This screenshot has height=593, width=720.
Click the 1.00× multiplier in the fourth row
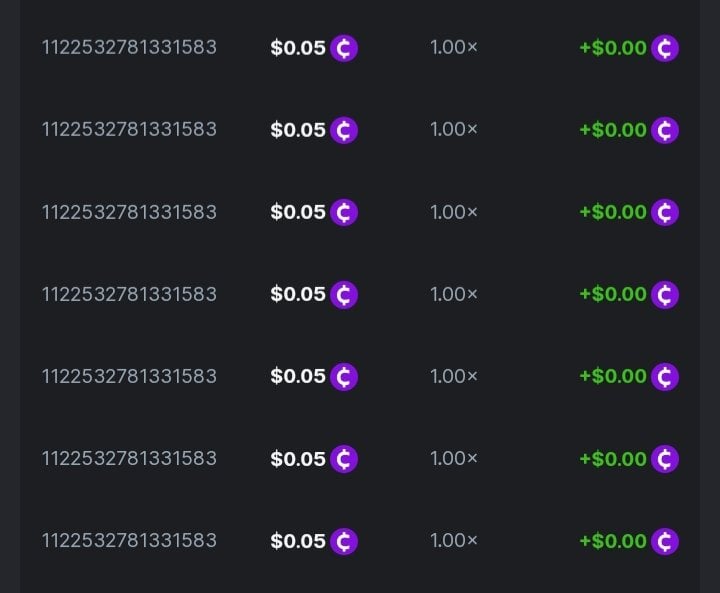point(454,294)
